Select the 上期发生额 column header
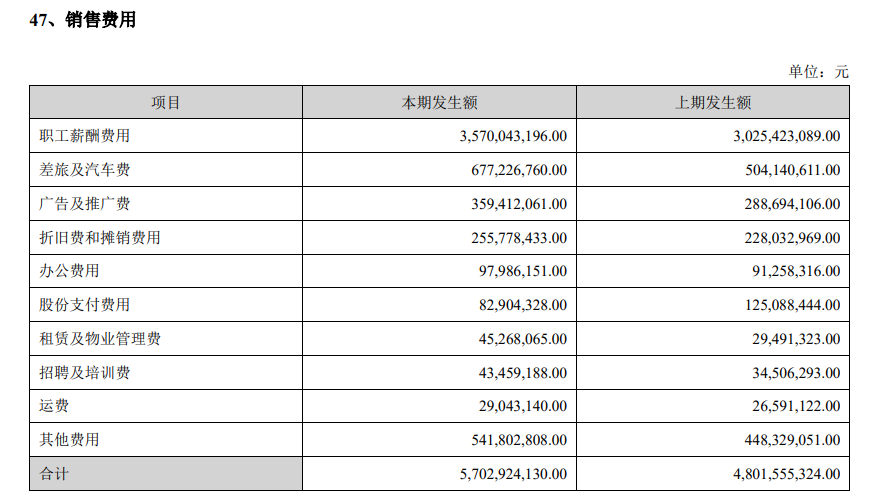 point(713,103)
